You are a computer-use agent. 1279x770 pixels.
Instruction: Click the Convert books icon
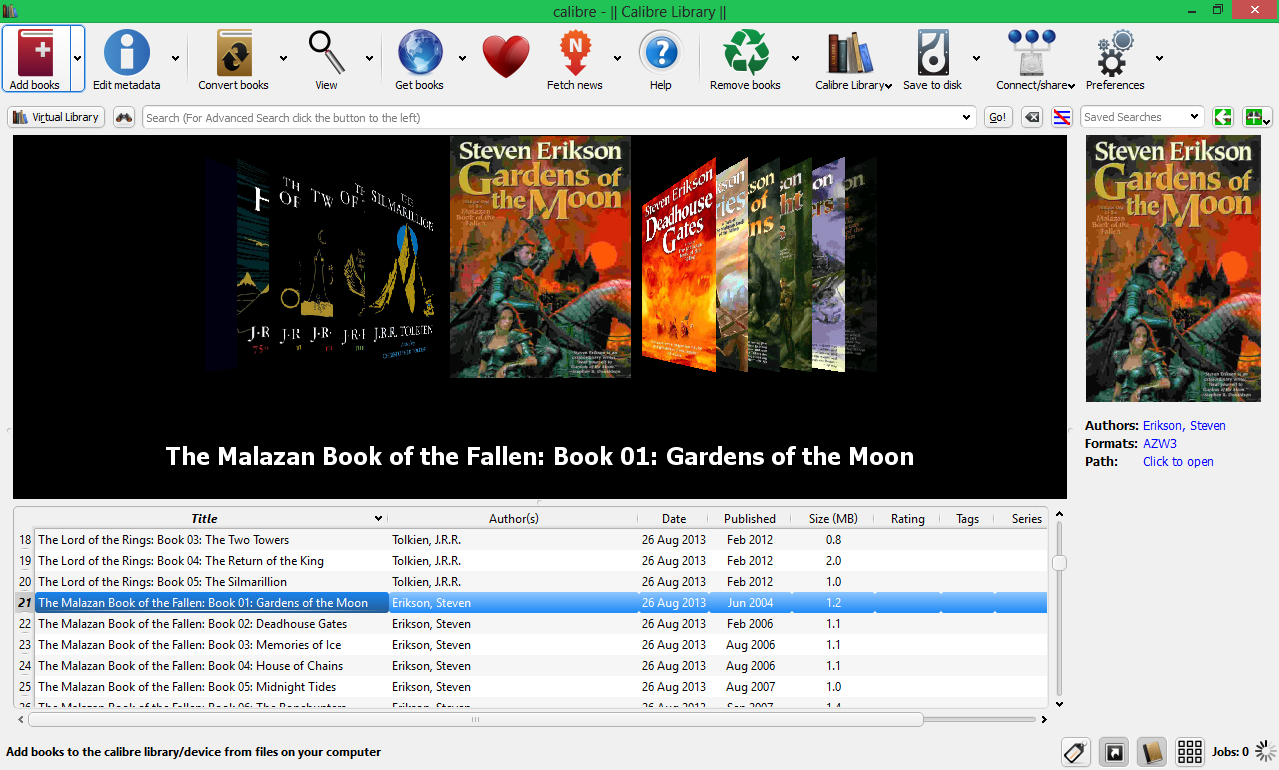[x=234, y=53]
